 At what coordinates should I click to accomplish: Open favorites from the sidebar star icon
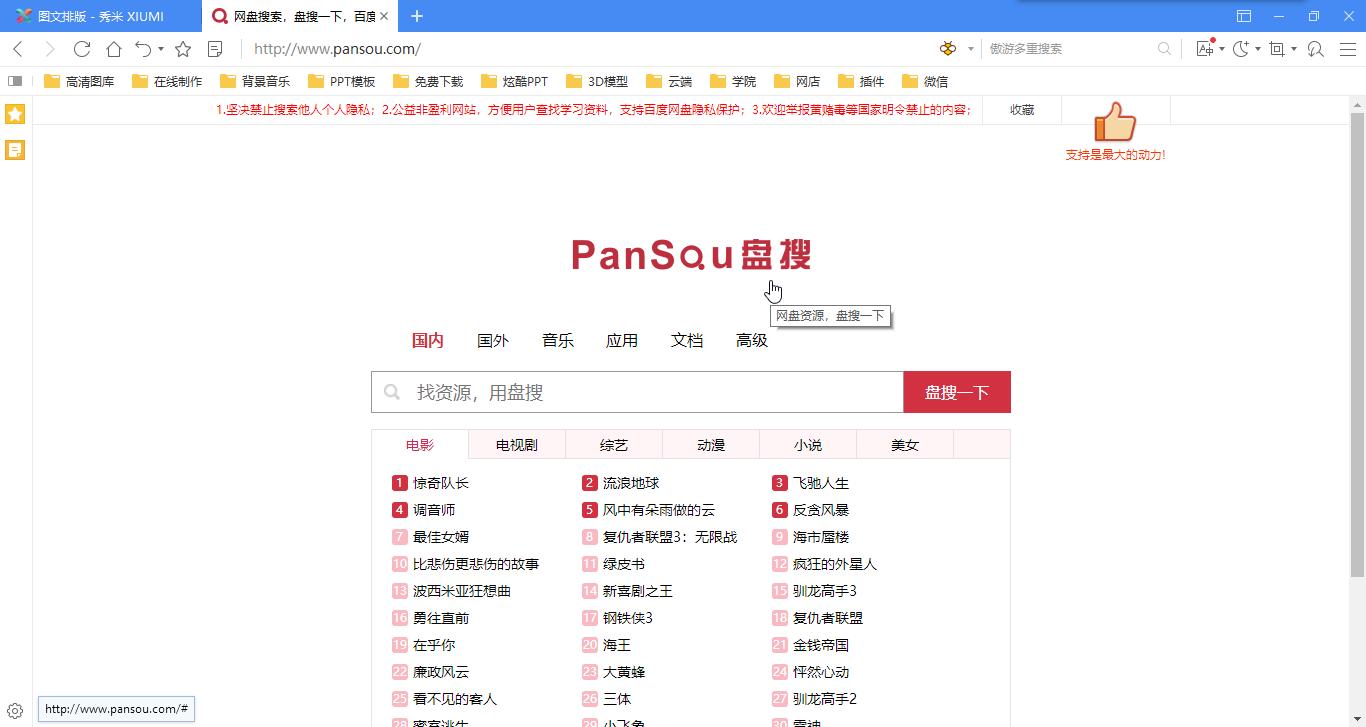click(14, 115)
